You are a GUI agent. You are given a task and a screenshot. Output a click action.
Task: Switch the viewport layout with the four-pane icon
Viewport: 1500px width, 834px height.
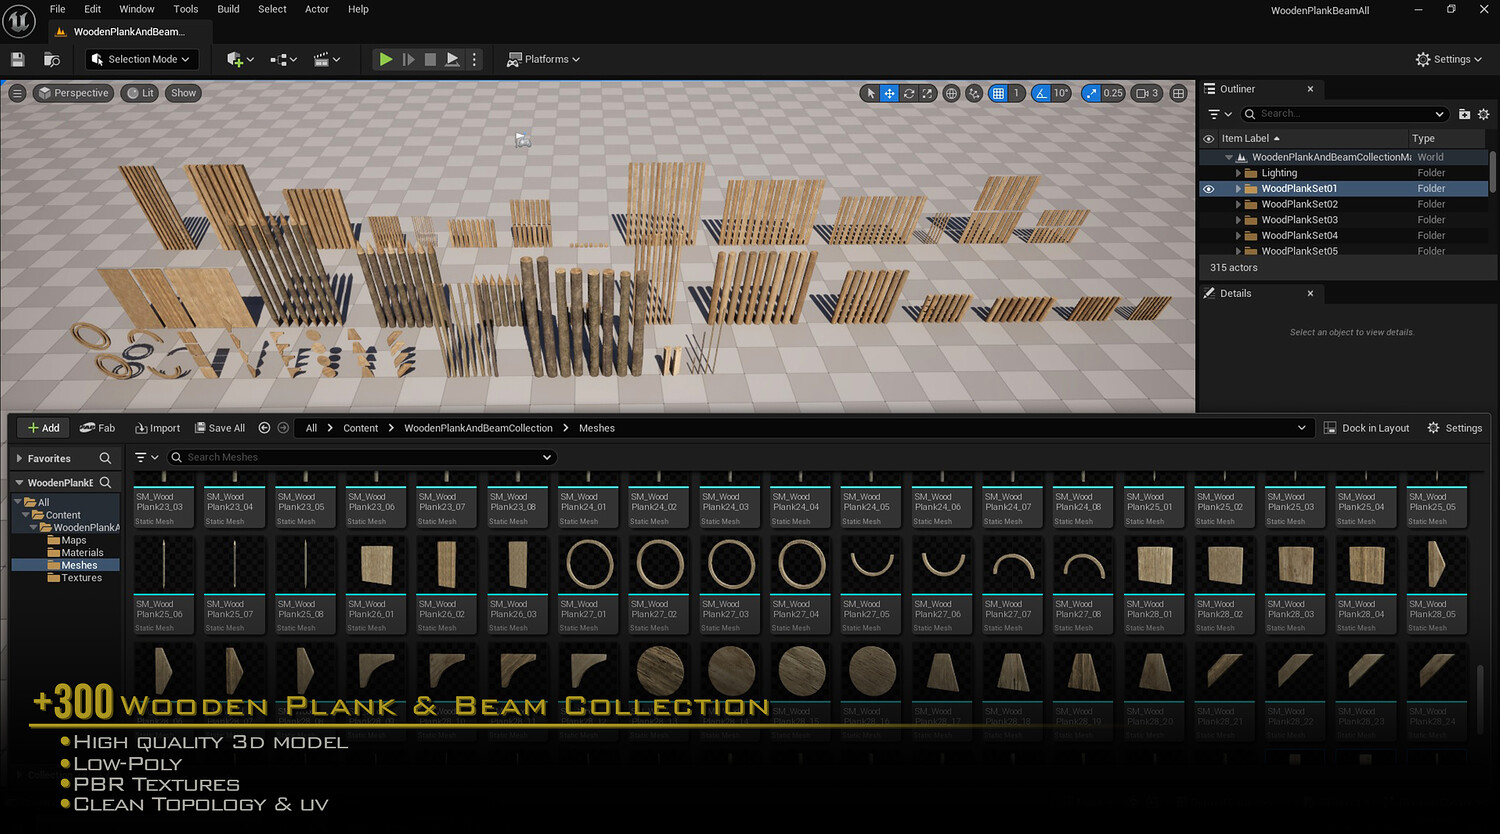point(1179,93)
